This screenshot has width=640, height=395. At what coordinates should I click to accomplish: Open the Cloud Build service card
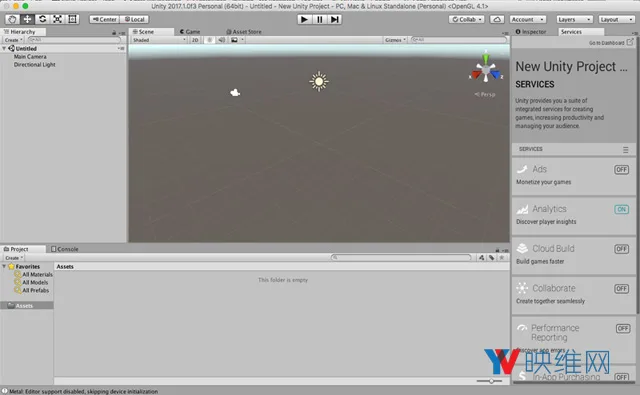573,255
